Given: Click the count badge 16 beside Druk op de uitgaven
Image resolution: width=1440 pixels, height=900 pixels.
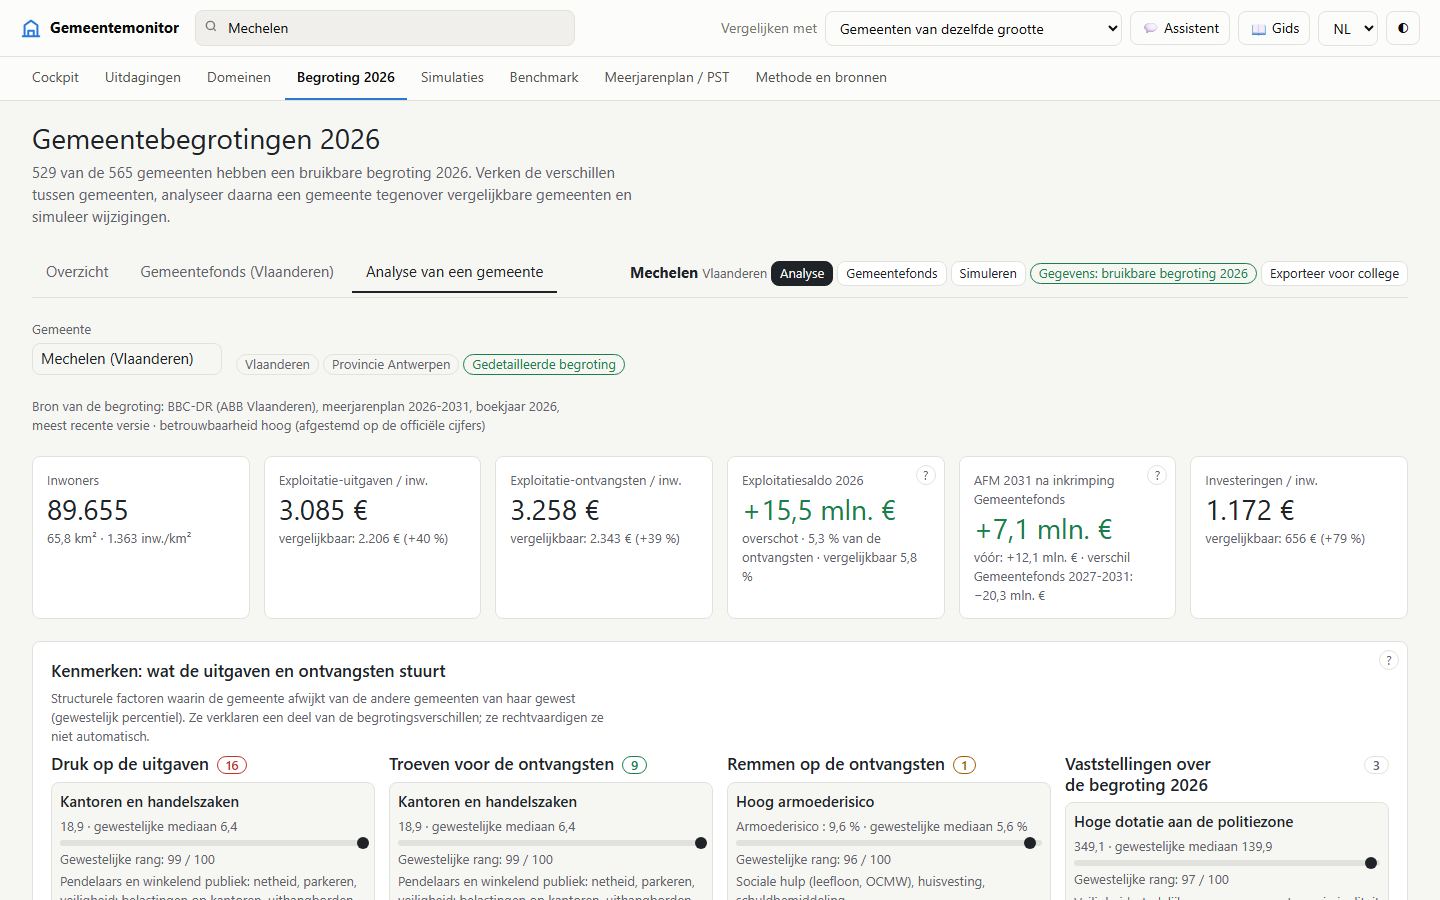Looking at the screenshot, I should (x=232, y=765).
